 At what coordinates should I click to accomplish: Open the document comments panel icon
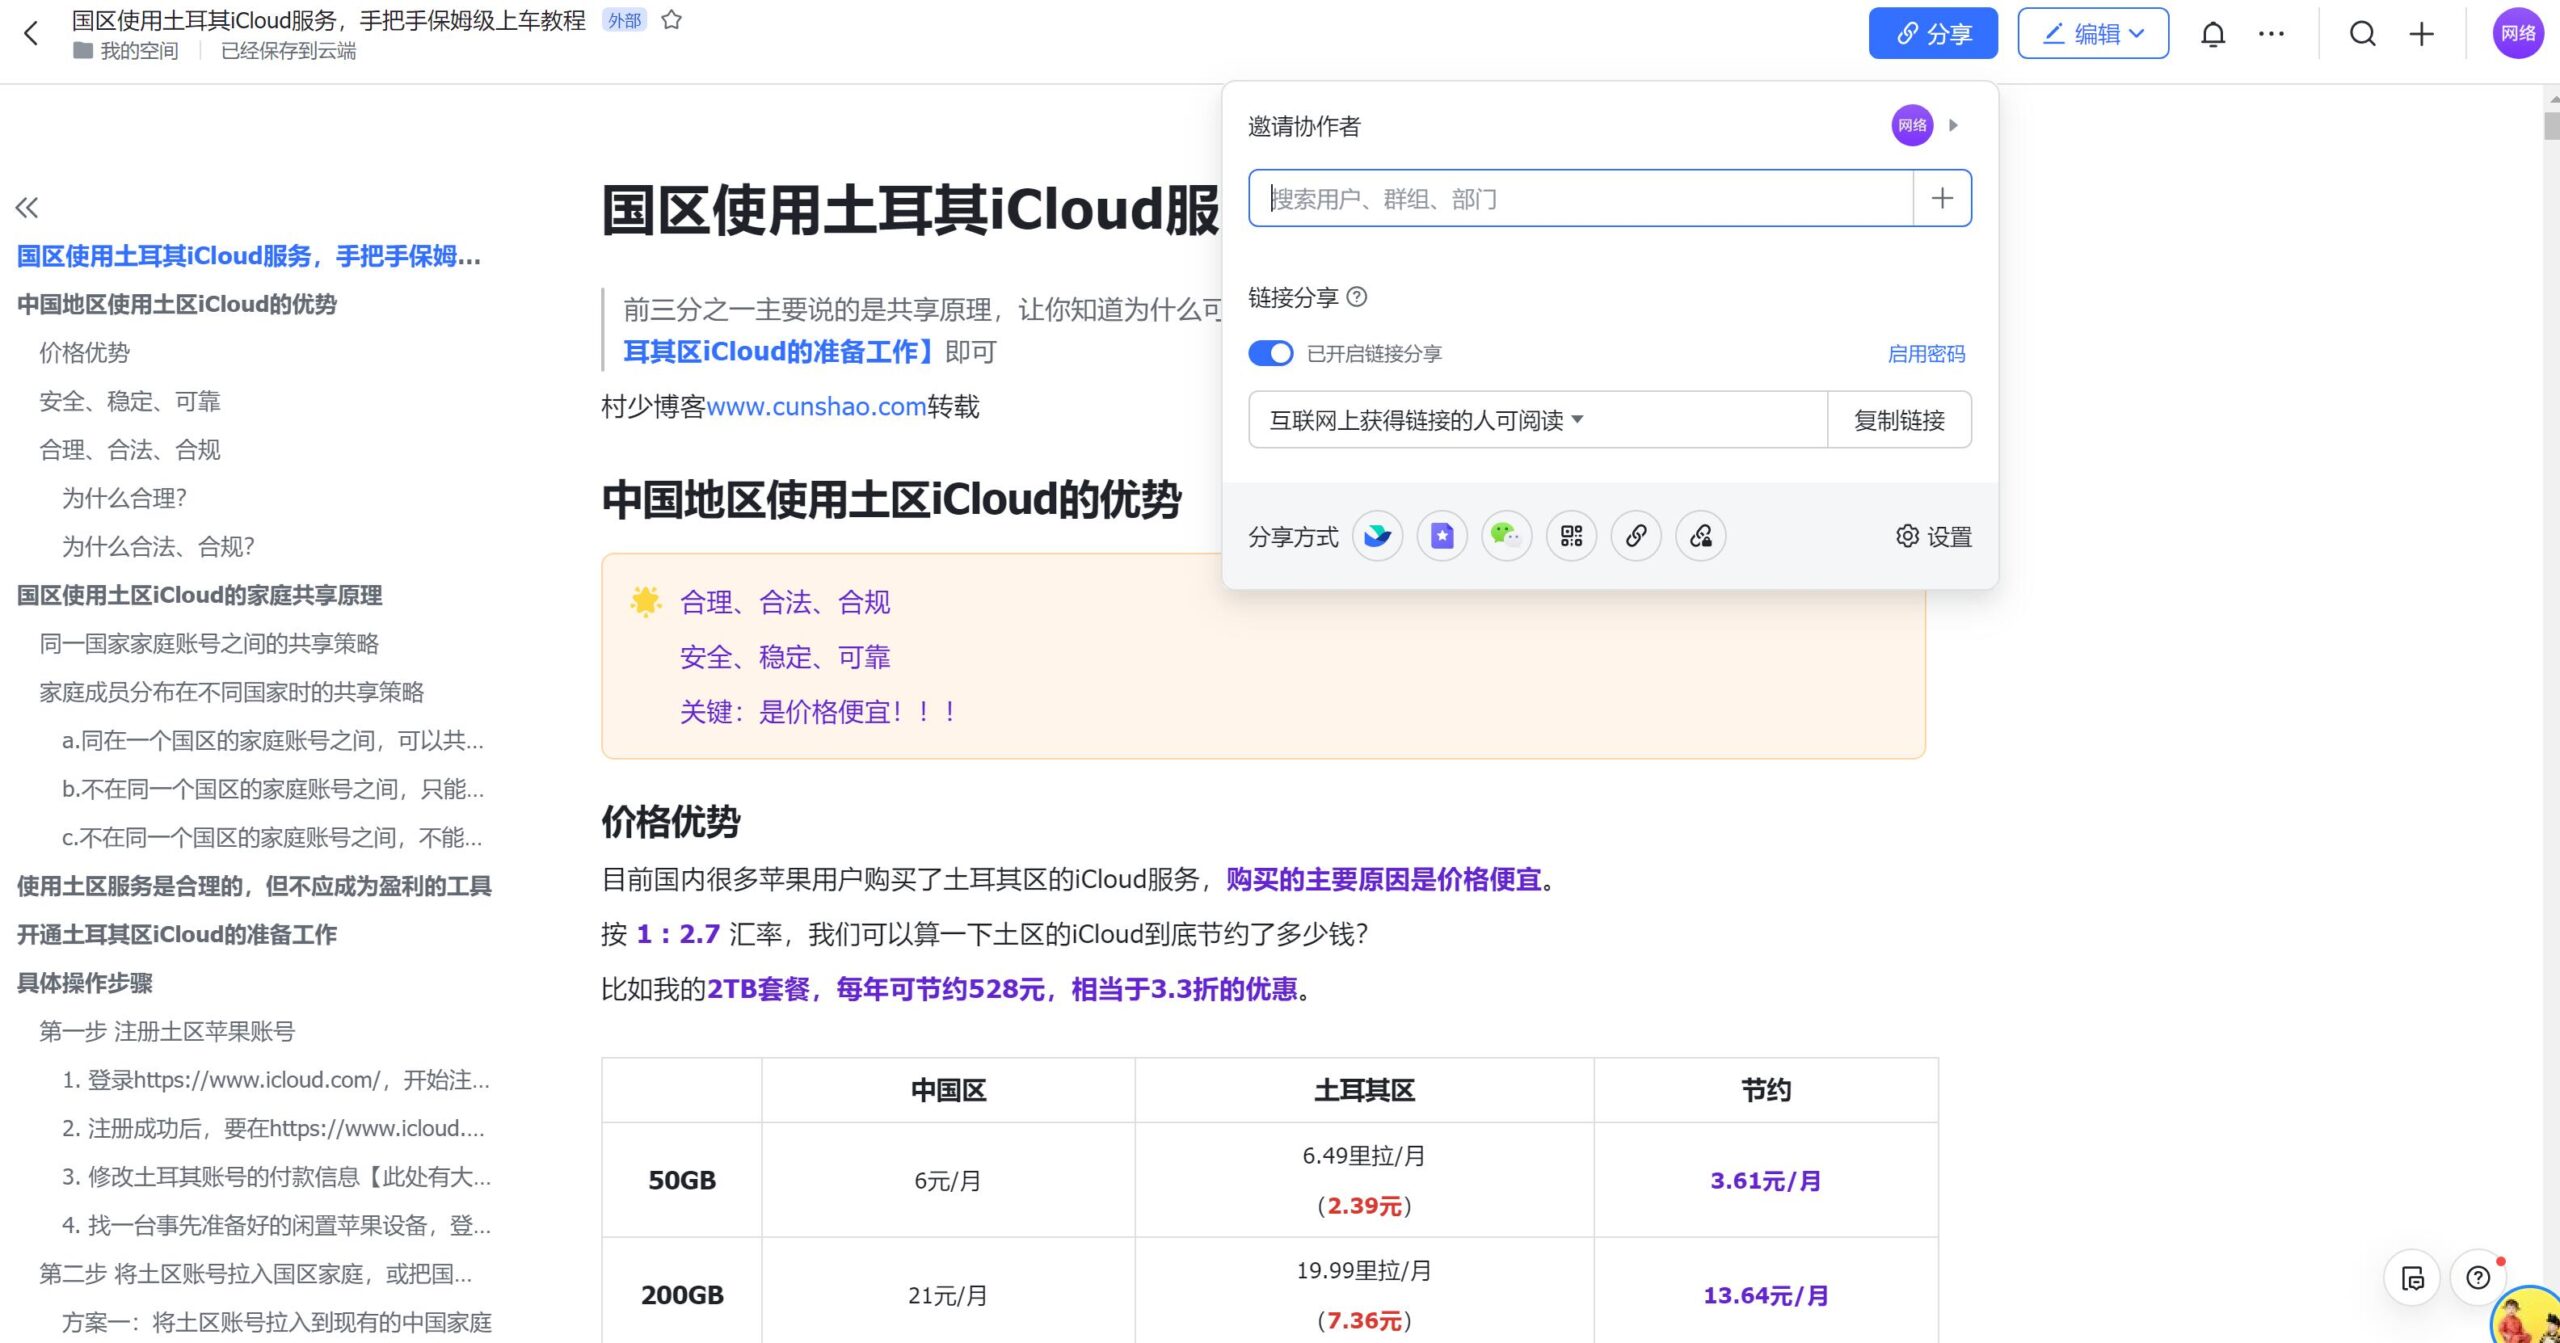[2412, 1278]
